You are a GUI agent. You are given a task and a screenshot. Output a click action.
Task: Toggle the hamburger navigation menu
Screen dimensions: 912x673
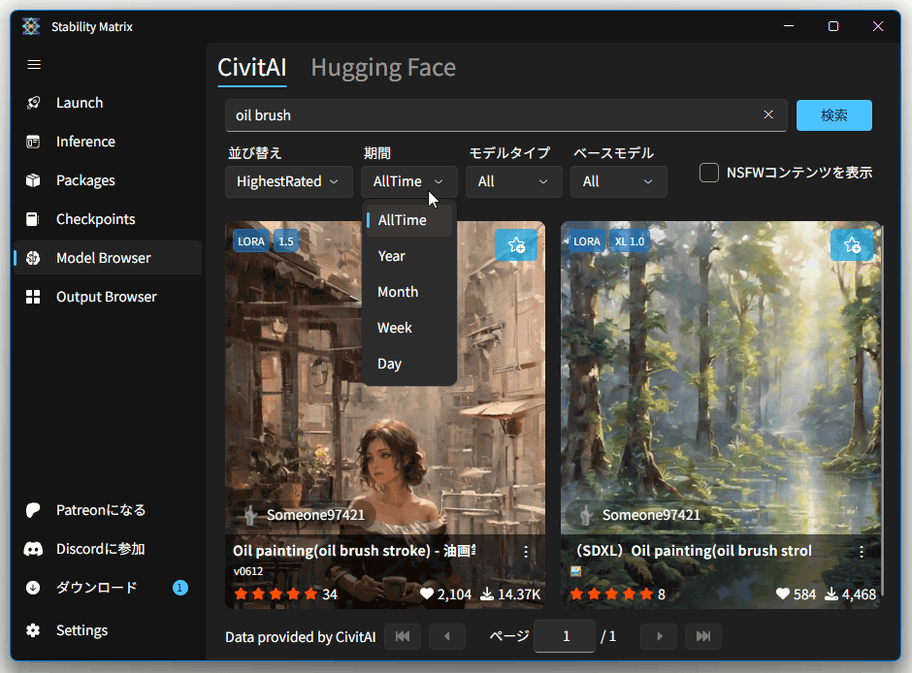click(x=34, y=65)
